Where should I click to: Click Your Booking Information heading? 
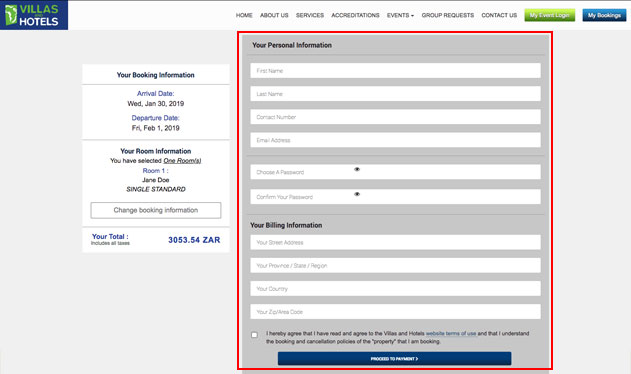tap(156, 75)
